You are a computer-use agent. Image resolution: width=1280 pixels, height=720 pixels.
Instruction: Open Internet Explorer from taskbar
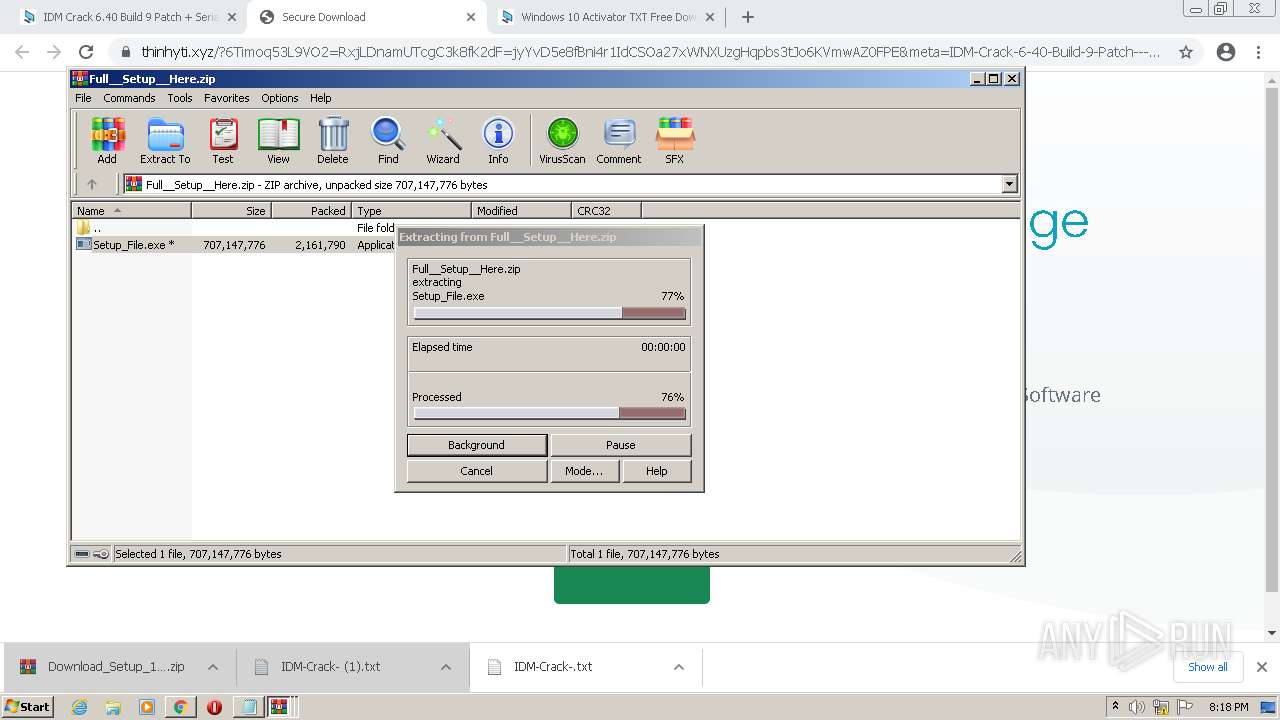(79, 707)
